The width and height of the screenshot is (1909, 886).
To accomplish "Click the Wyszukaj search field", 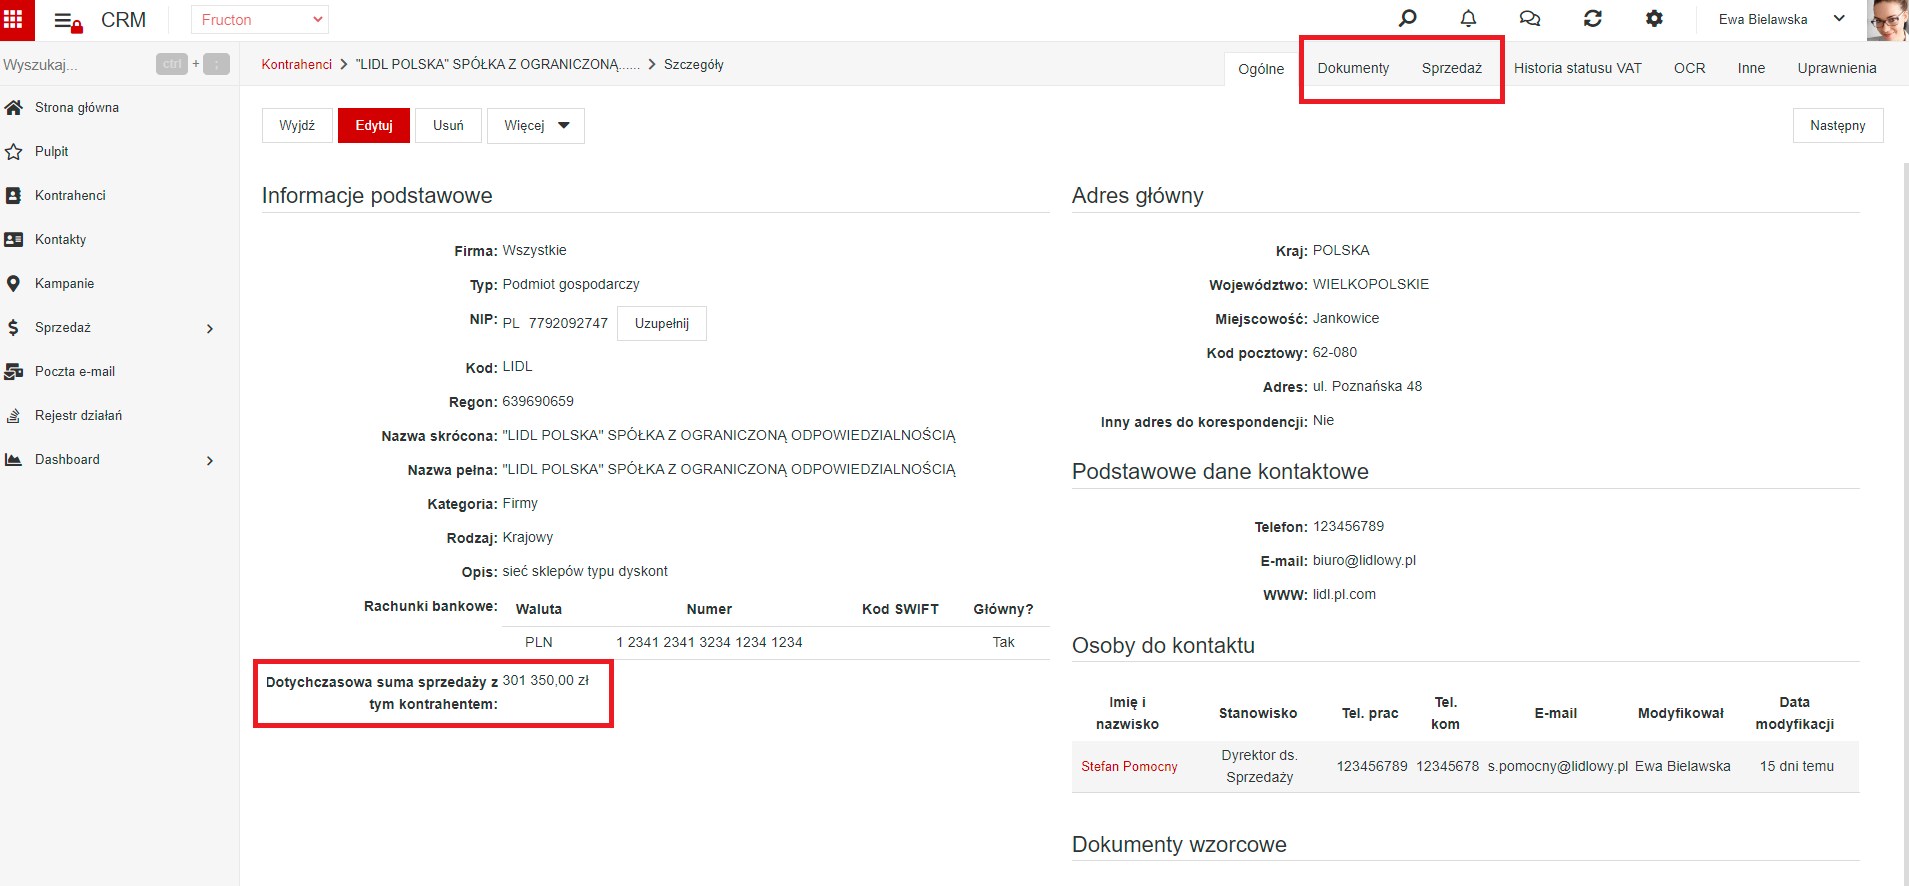I will tap(75, 64).
